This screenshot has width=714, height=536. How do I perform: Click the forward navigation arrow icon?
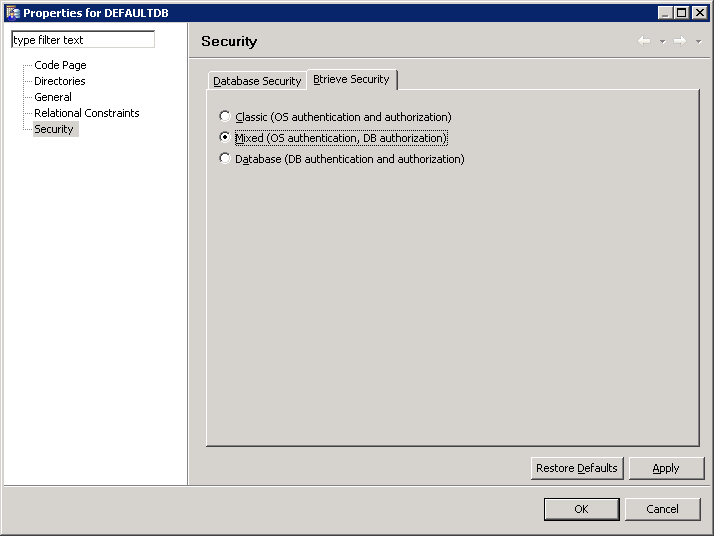click(680, 41)
